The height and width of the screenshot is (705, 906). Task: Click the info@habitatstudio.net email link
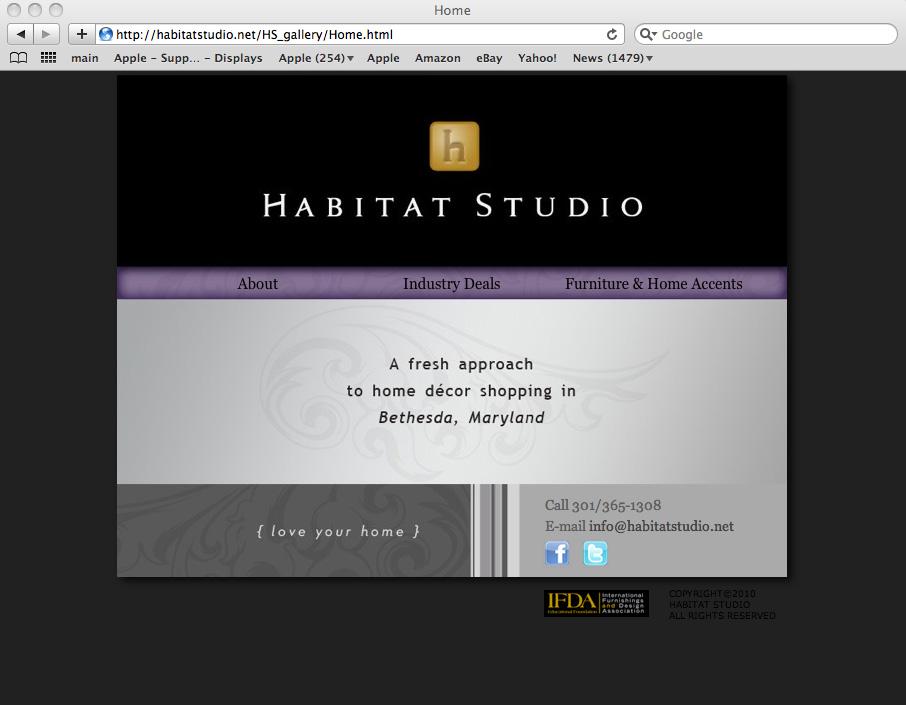click(x=661, y=526)
